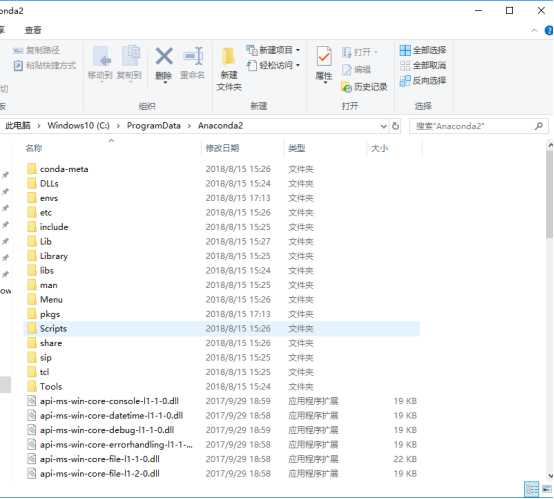
Task: Select the pkgs folder
Action: click(x=222, y=314)
